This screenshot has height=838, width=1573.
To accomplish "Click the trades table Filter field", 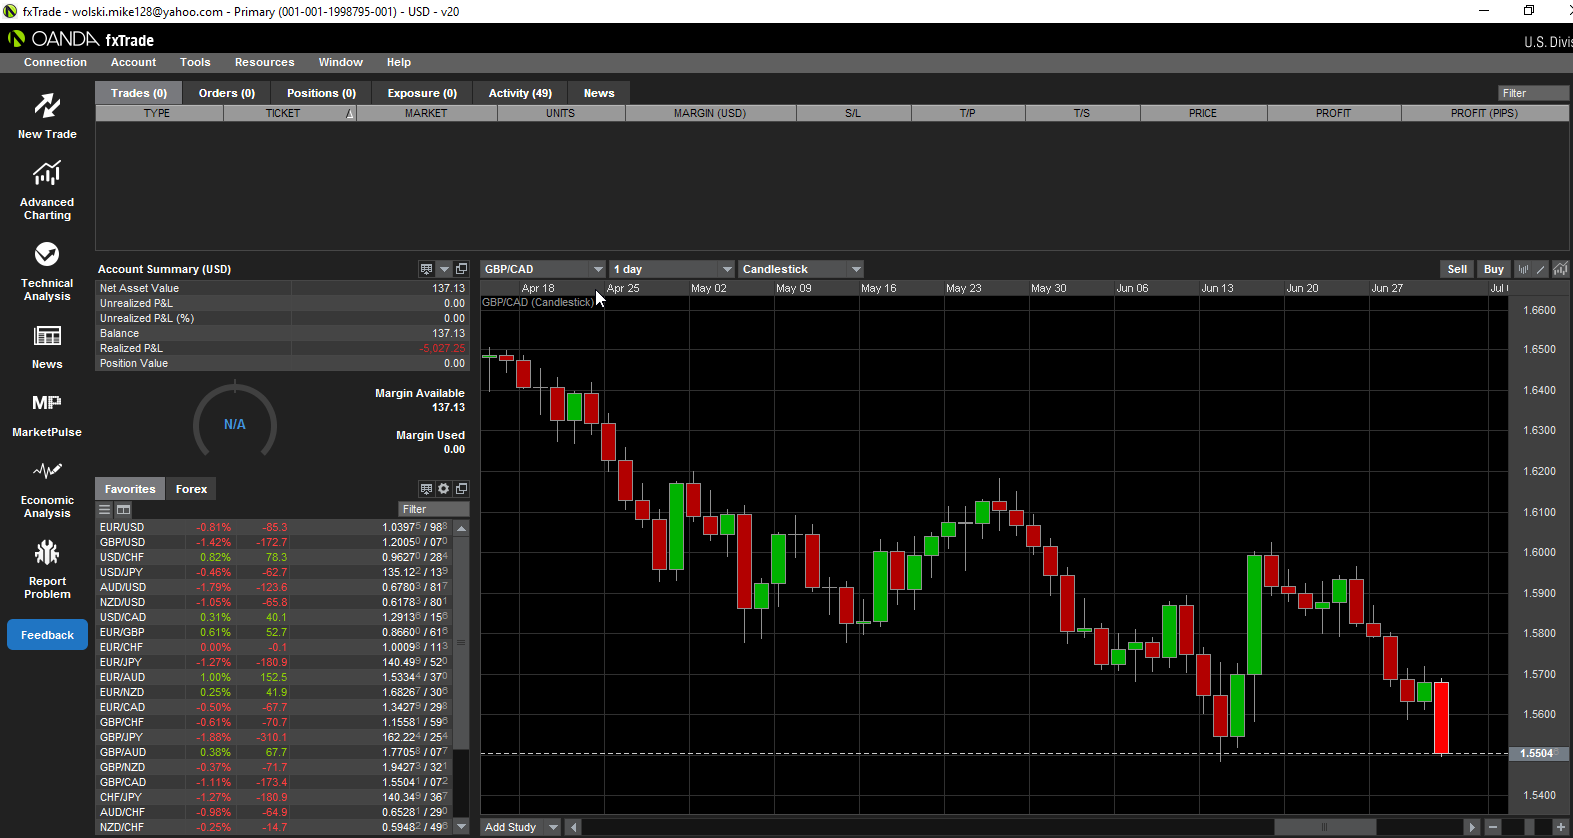I will click(1533, 93).
